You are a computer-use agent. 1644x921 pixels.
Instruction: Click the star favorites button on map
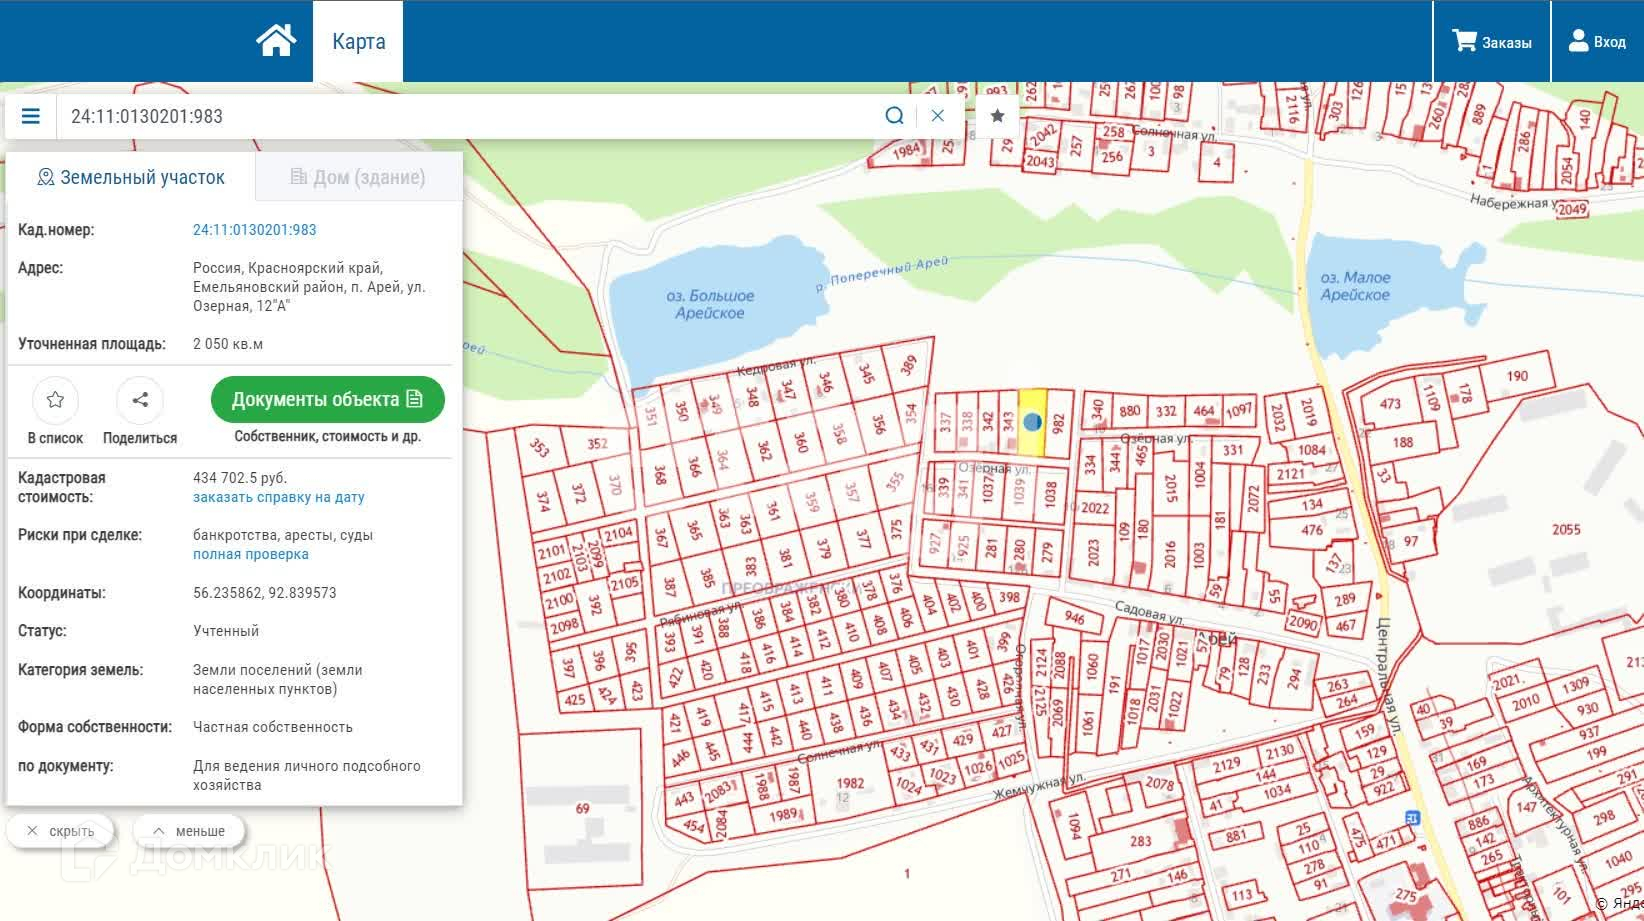[x=997, y=116]
